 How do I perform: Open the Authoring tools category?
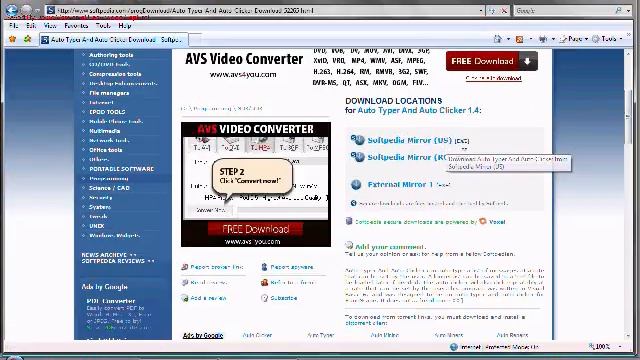tap(111, 55)
